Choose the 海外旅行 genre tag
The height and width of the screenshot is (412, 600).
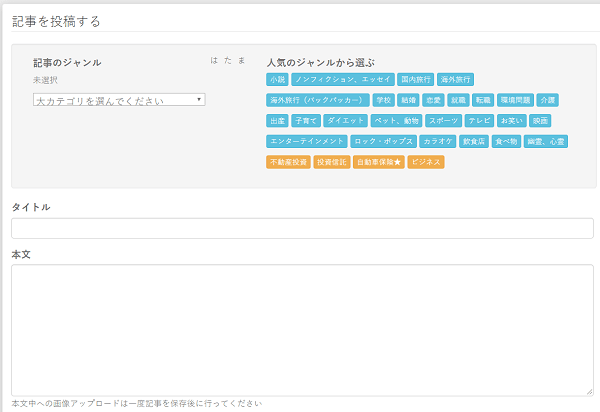click(455, 80)
